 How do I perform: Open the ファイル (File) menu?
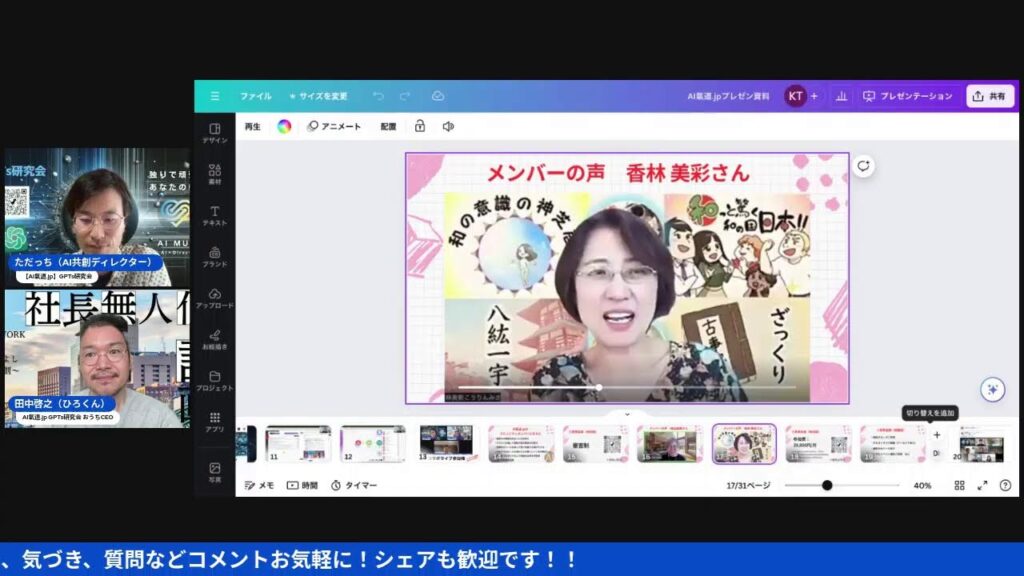pyautogui.click(x=255, y=96)
